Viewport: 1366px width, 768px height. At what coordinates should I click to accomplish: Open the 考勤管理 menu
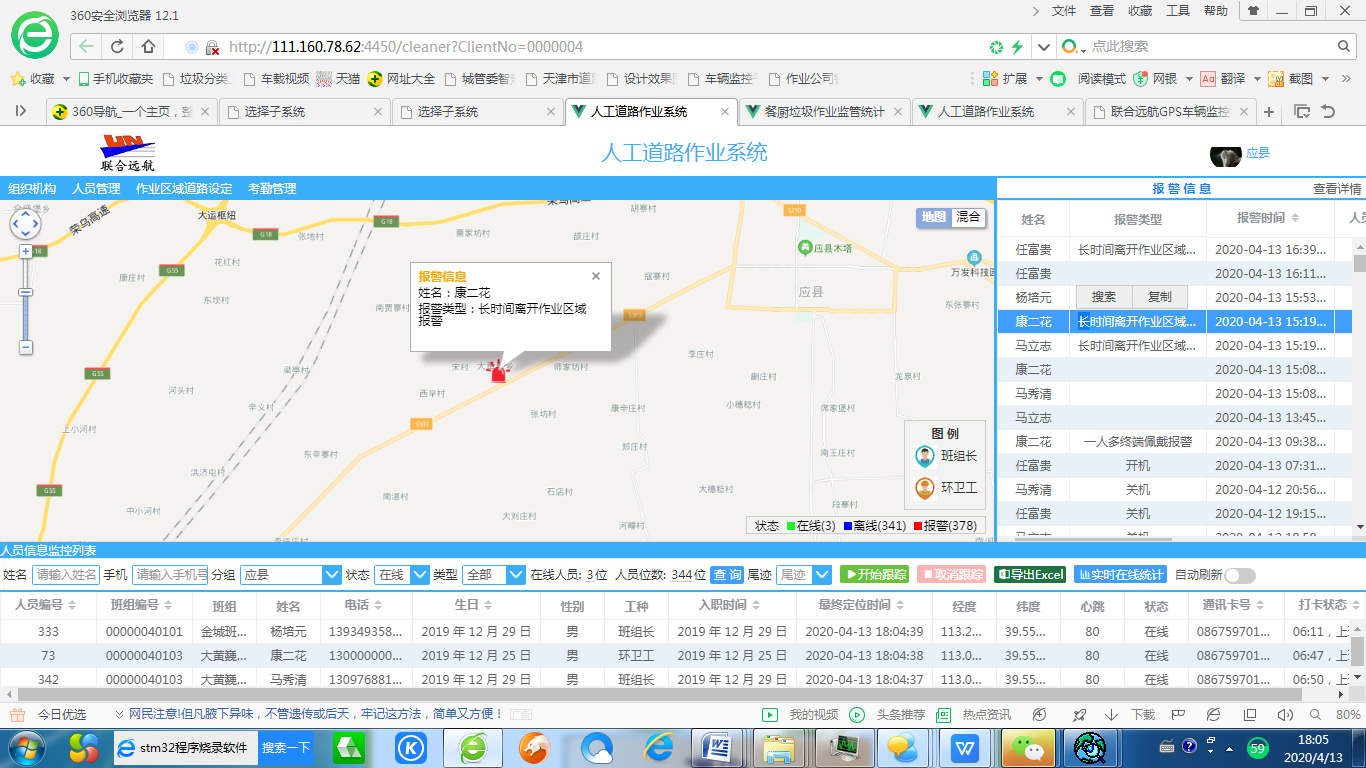[x=272, y=188]
